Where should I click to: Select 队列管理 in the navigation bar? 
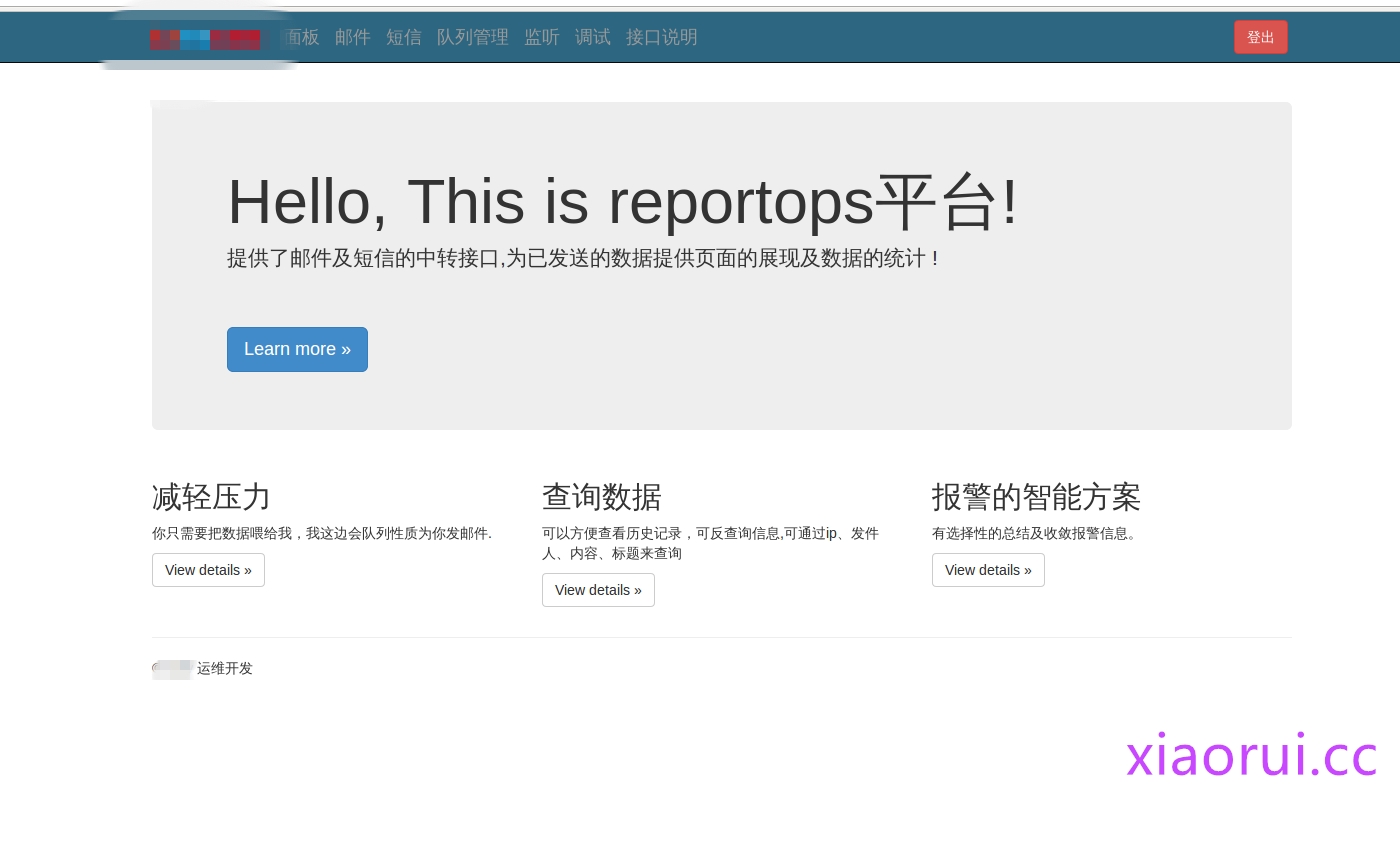point(473,37)
